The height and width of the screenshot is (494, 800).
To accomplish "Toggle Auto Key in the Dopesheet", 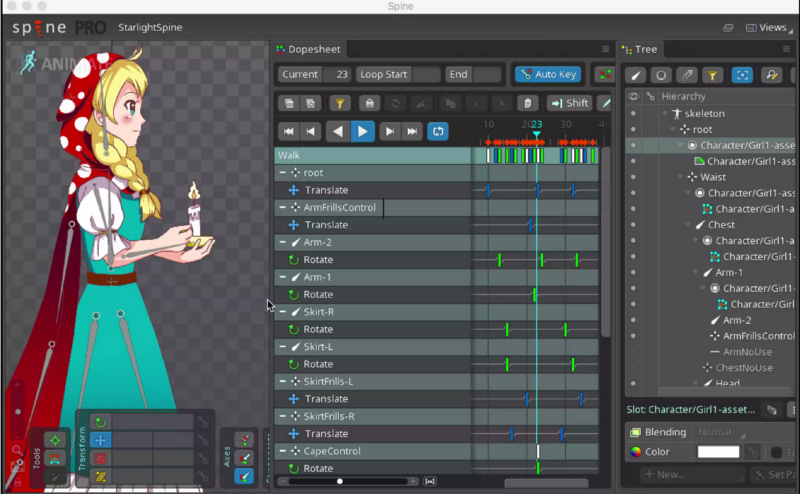I will coord(548,75).
